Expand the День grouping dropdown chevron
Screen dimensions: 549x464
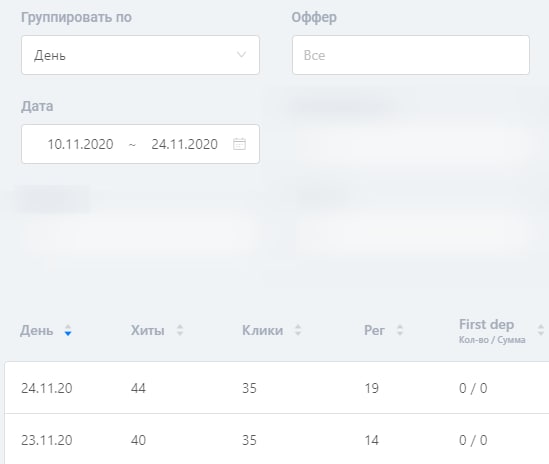pos(242,55)
